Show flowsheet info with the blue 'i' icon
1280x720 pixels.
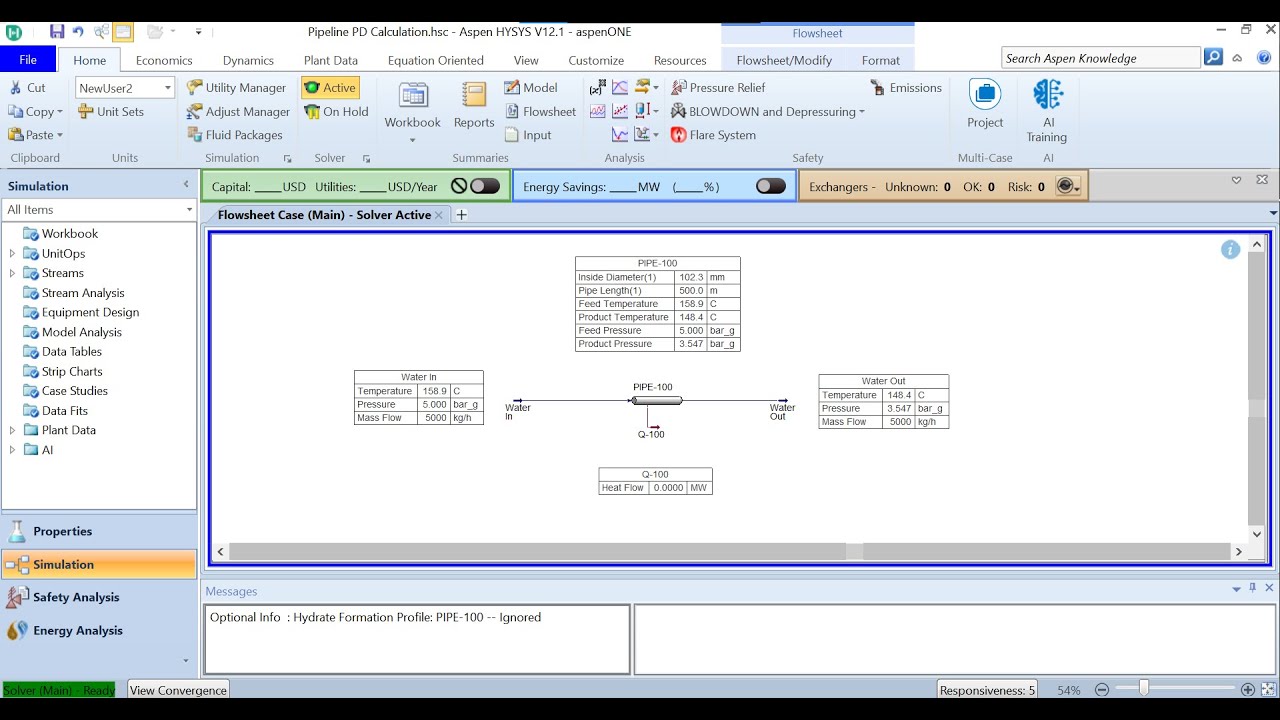[1230, 250]
